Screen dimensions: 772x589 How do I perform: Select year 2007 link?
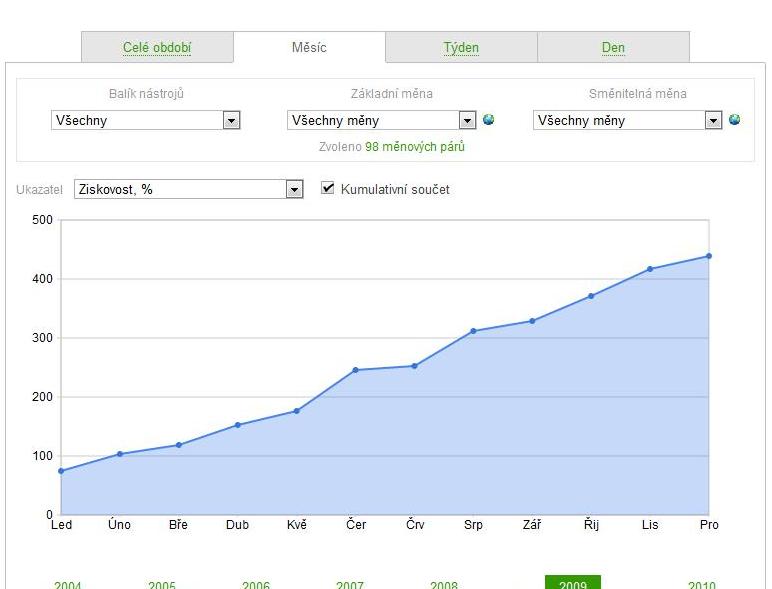coord(350,584)
